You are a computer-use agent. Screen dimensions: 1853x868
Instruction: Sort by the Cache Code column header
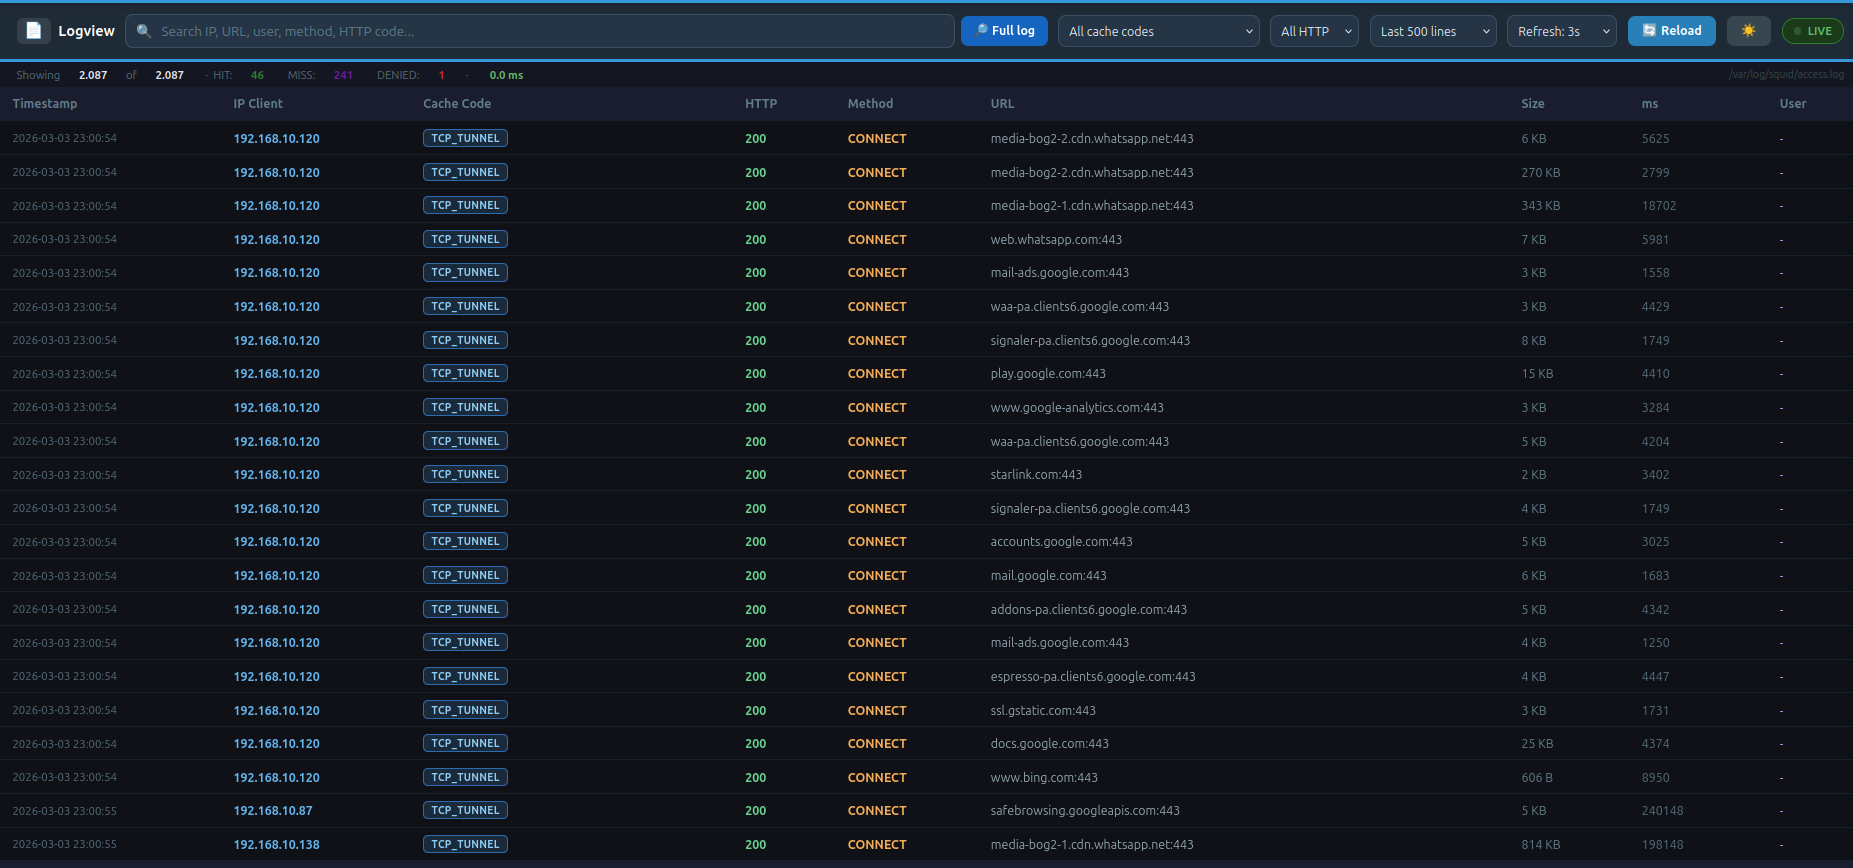pos(457,104)
